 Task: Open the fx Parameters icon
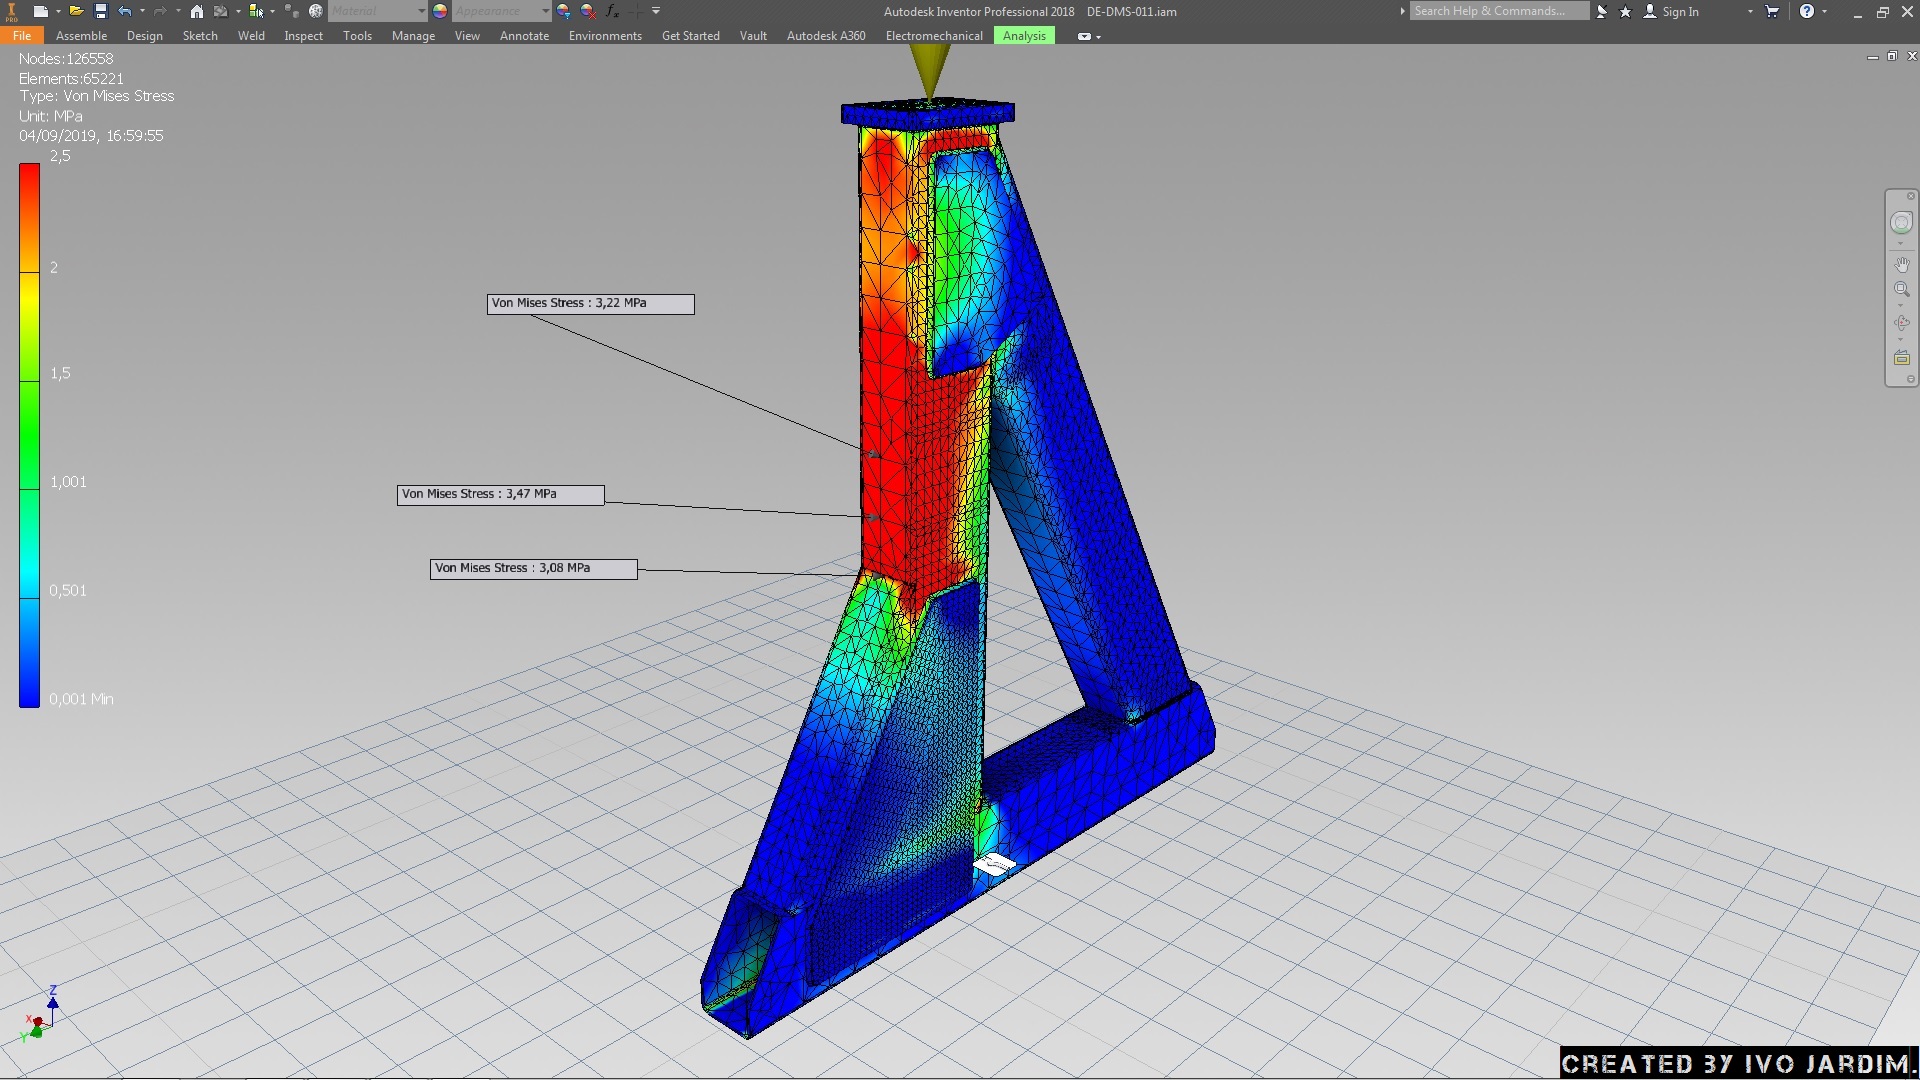(612, 11)
